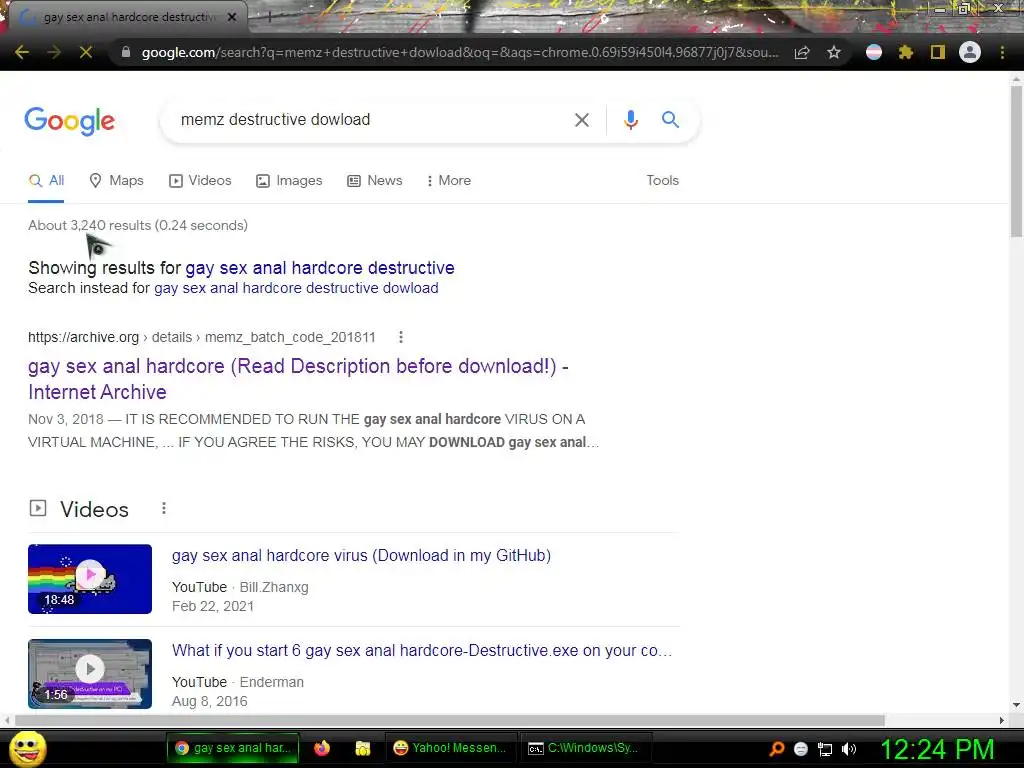1024x768 pixels.
Task: Click the vertical scrollbar down arrow
Action: 1016,705
